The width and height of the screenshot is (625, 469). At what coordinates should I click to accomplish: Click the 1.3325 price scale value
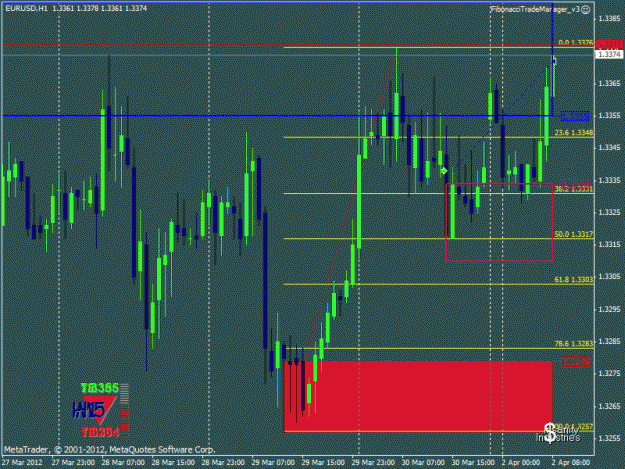[609, 212]
